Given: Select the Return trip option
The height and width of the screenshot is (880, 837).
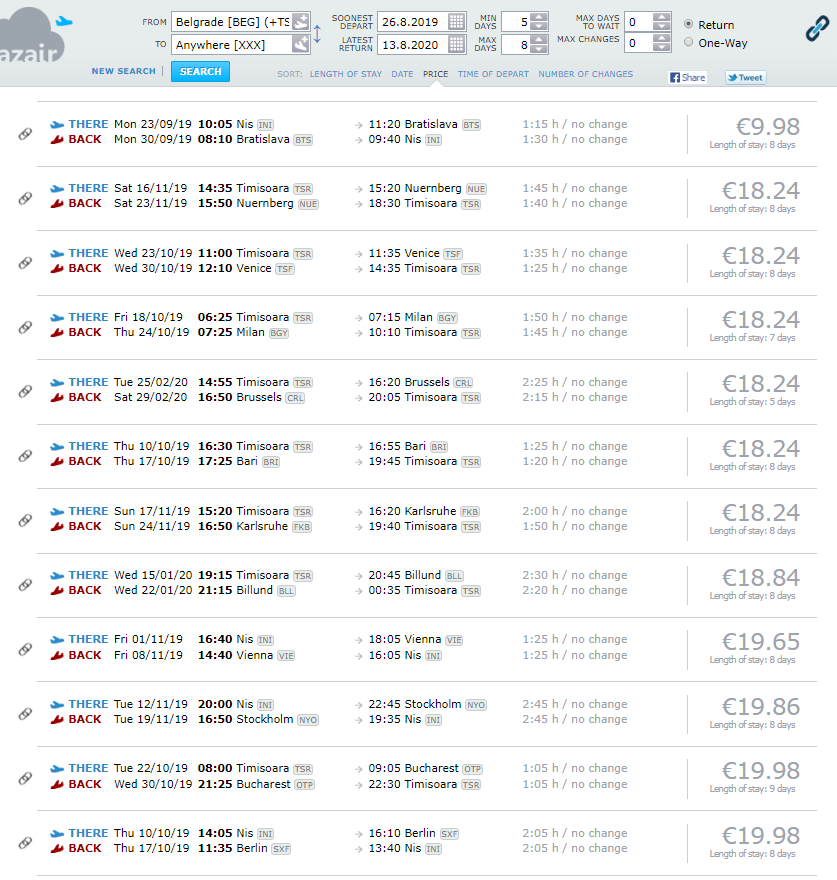Looking at the screenshot, I should (x=688, y=24).
